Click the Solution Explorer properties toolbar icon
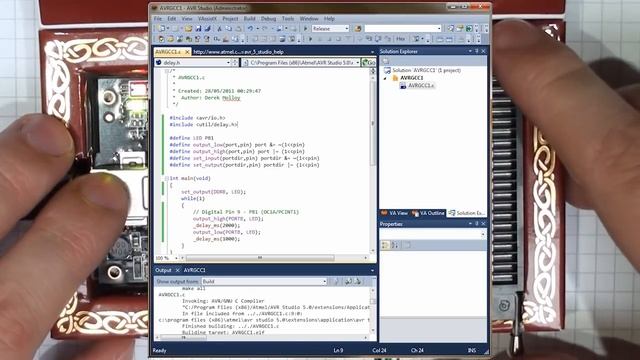 coord(386,61)
